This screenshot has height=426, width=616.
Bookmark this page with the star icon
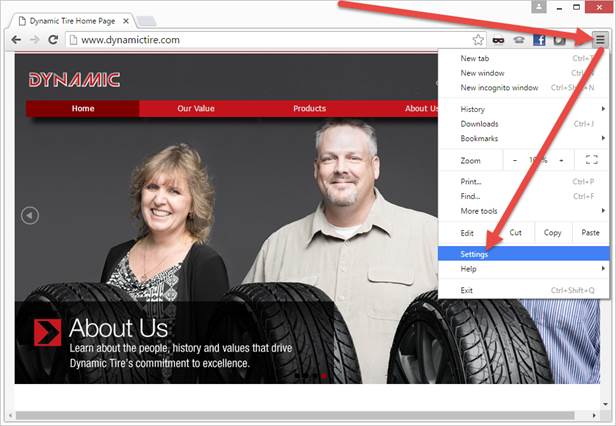point(478,40)
